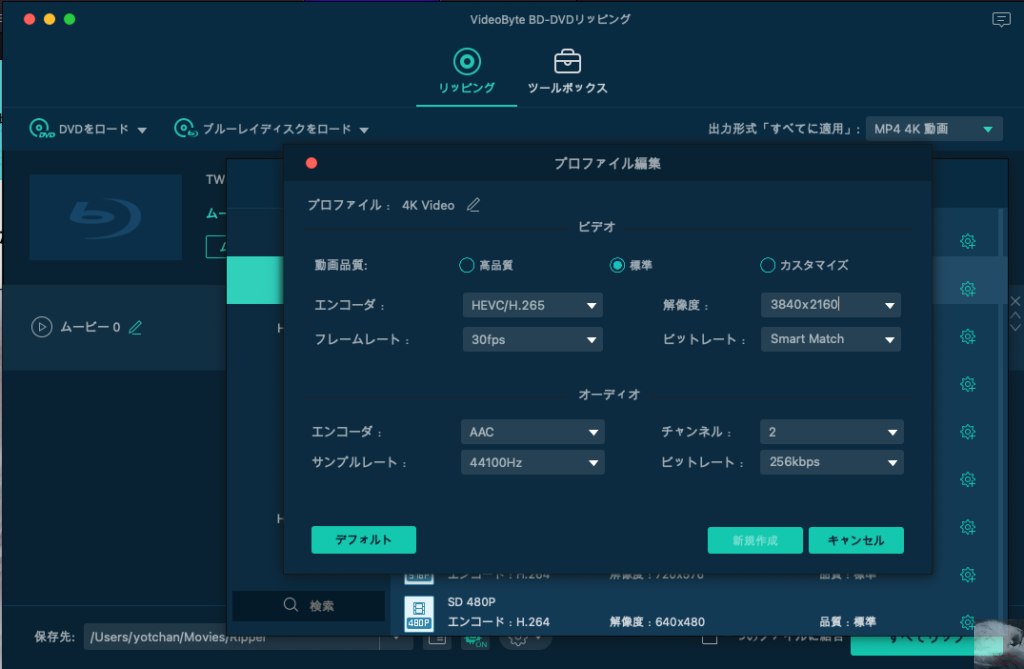The width and height of the screenshot is (1024, 669).
Task: Click the 4K Video profile name text
Action: [428, 205]
